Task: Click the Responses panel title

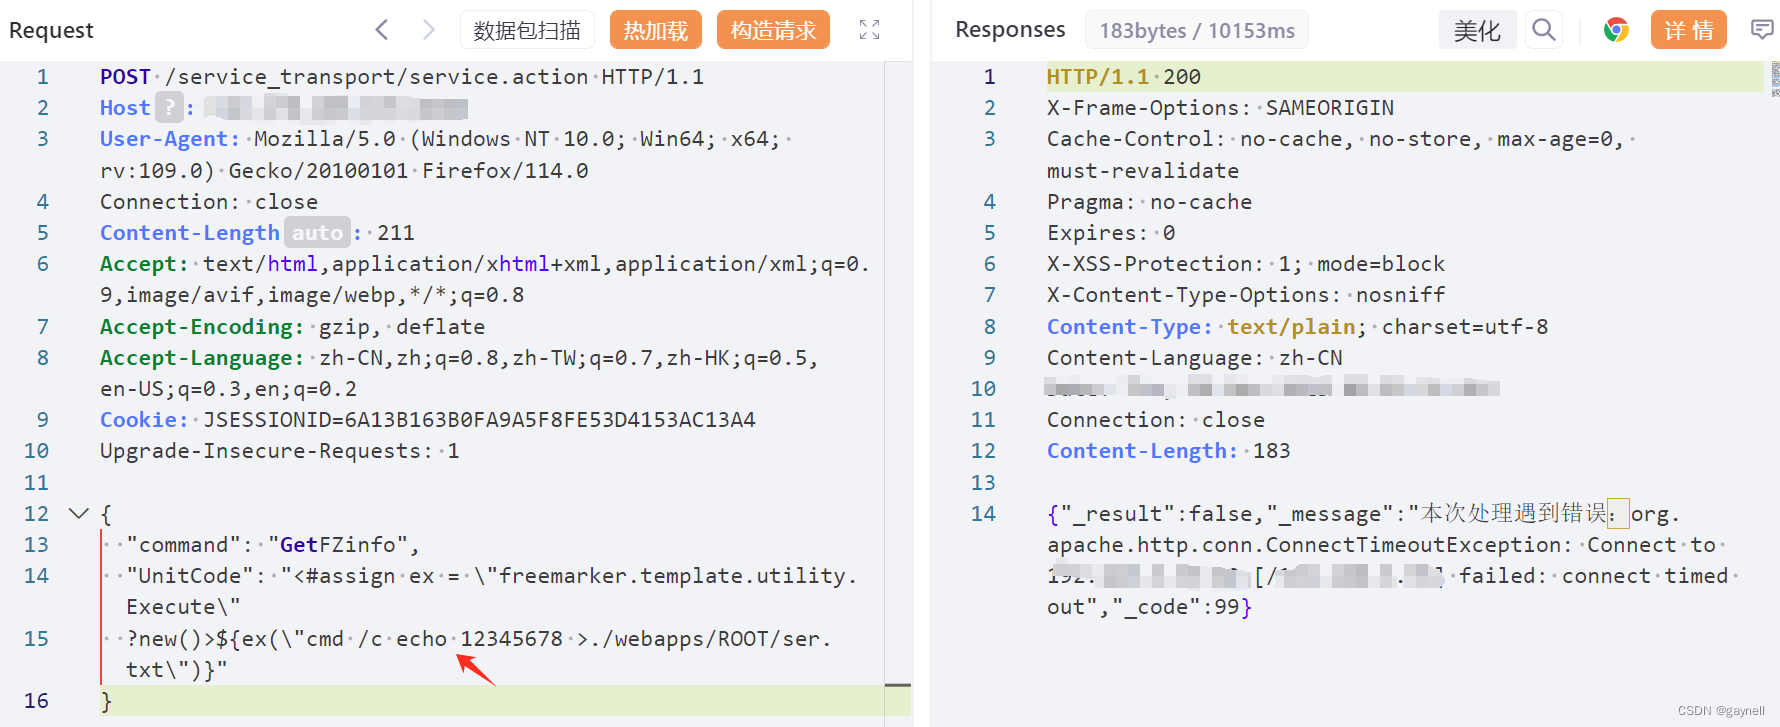Action: [1010, 30]
